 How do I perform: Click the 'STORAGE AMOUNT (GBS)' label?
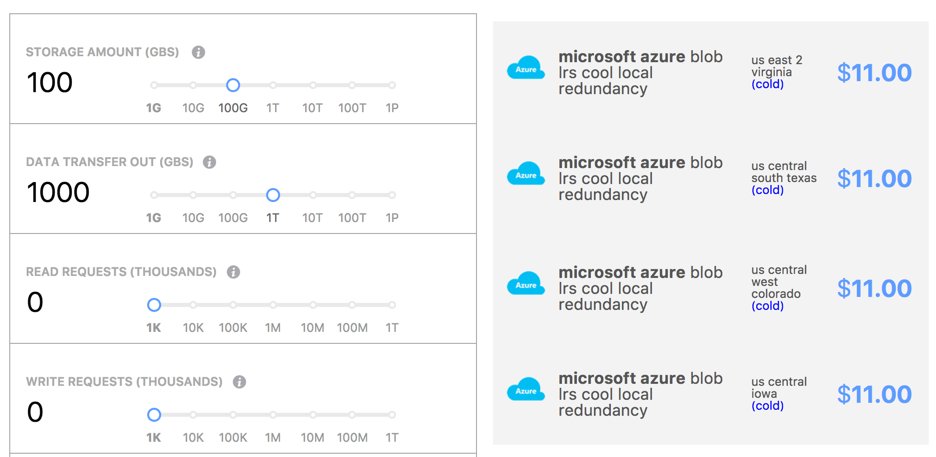(103, 53)
